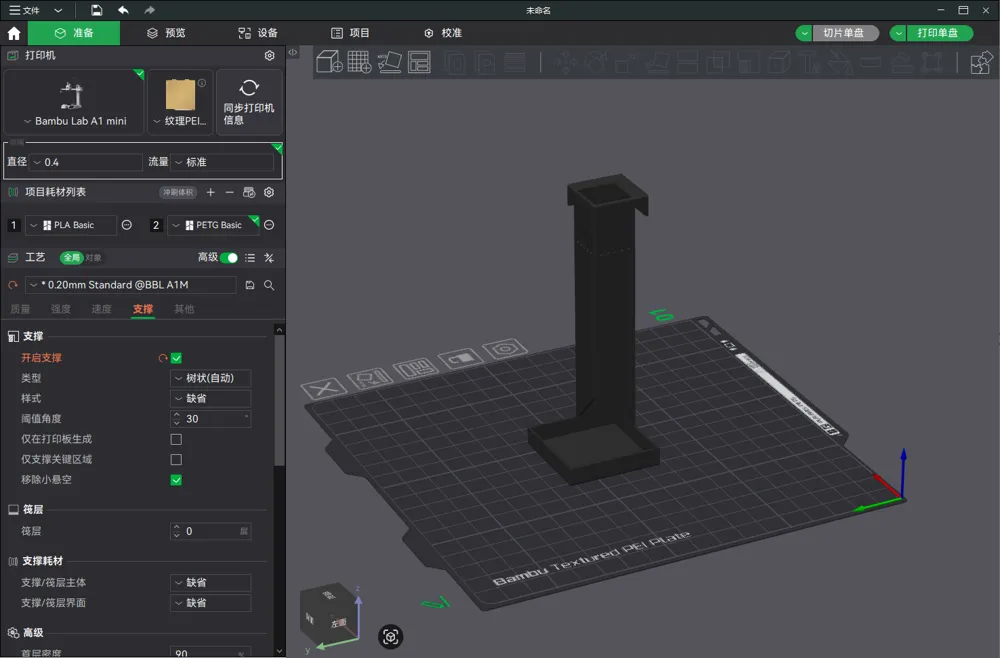
Task: Open the modified settings list icon
Action: 250,258
